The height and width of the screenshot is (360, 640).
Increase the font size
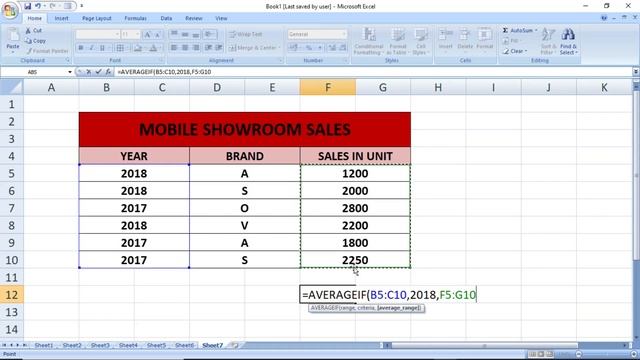(x=147, y=35)
